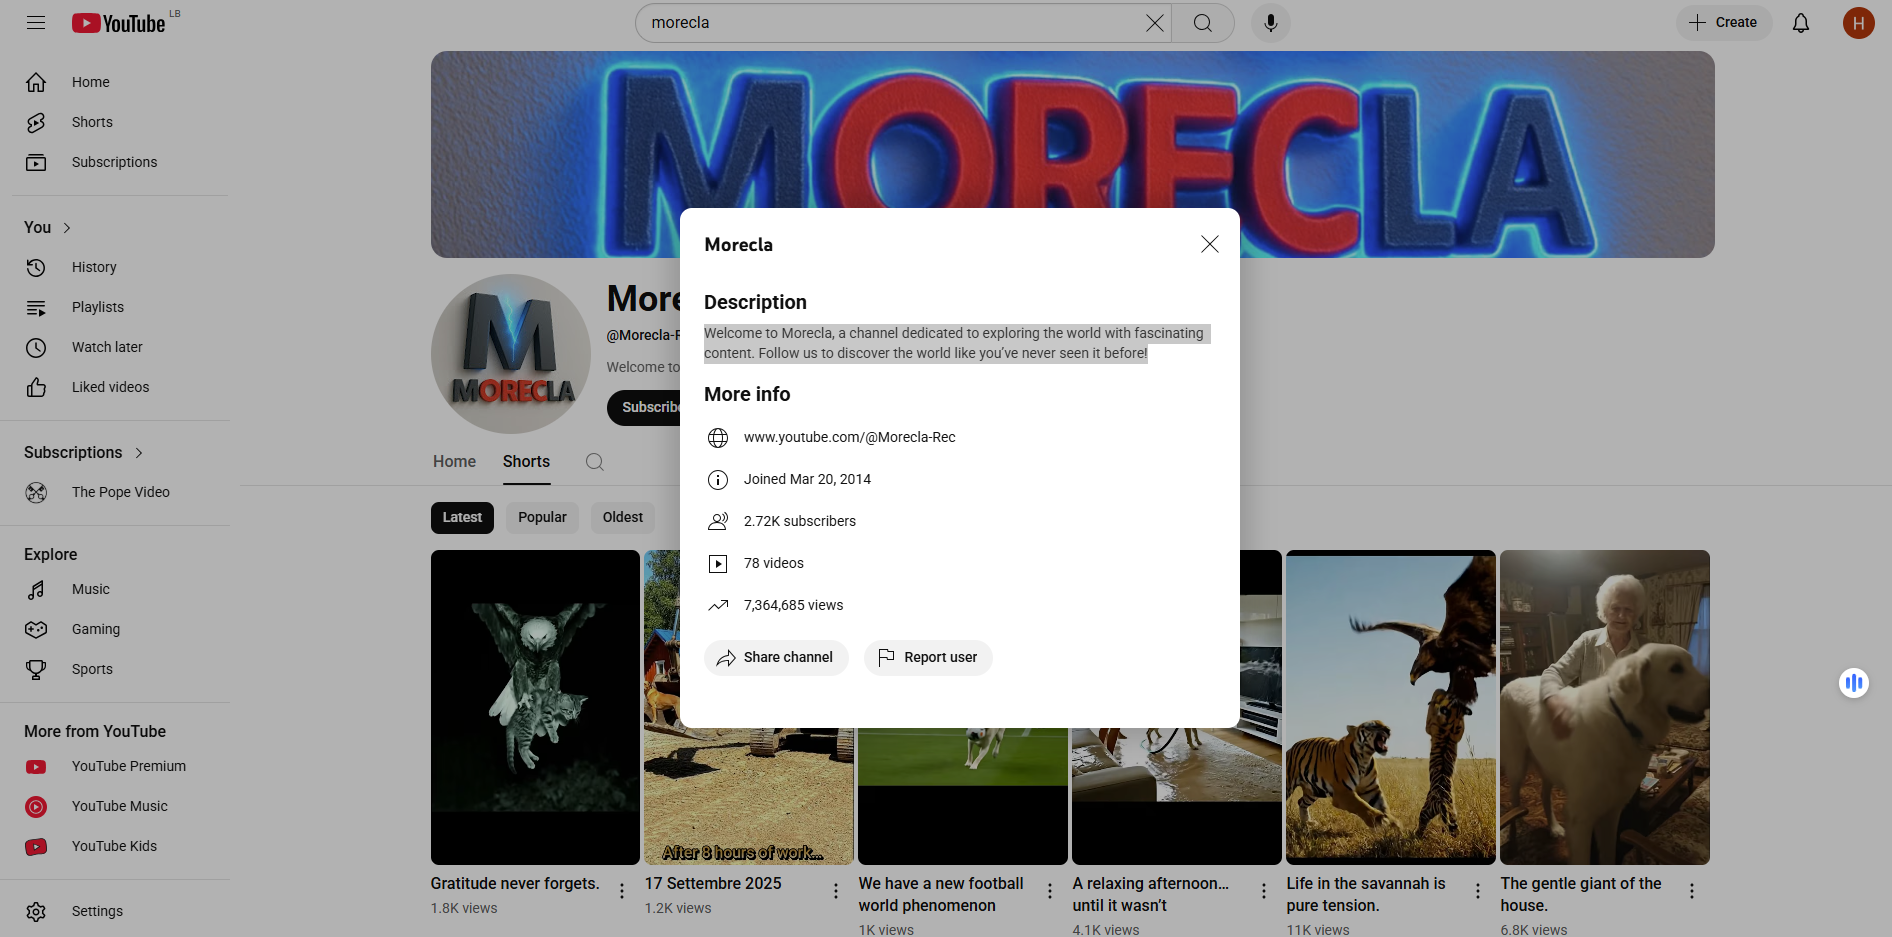Viewport: 1892px width, 937px height.
Task: Click 7,364,685 views text
Action: click(794, 605)
